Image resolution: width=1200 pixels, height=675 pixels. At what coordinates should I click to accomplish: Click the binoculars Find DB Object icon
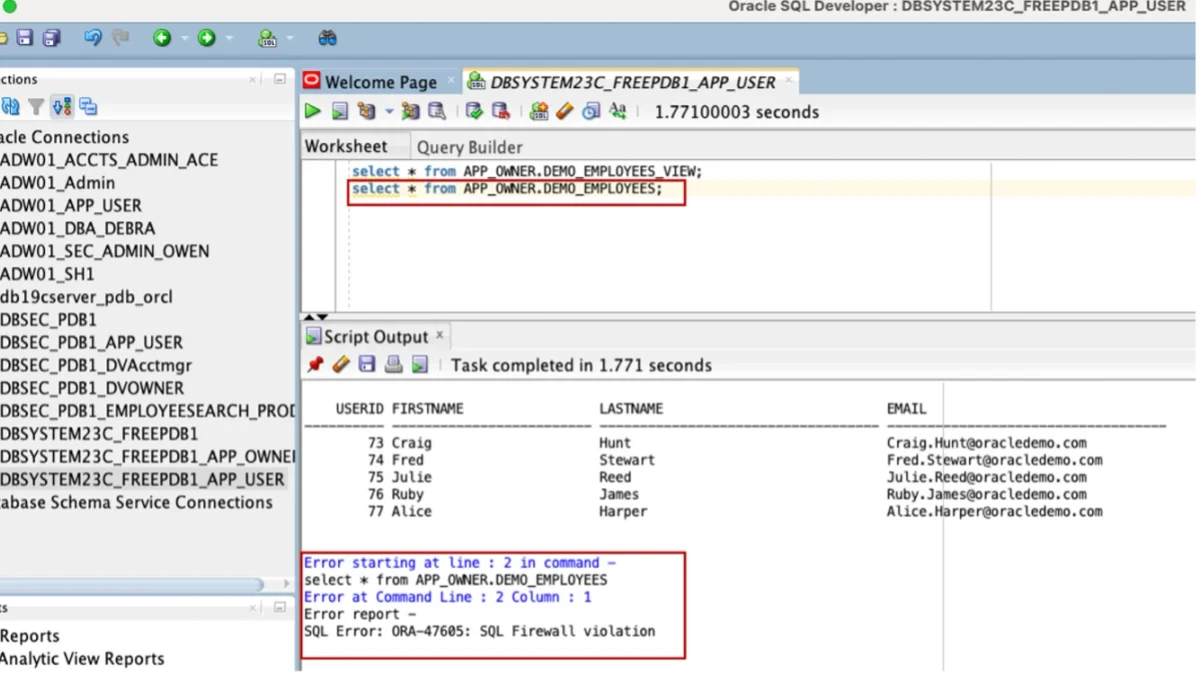[x=327, y=38]
